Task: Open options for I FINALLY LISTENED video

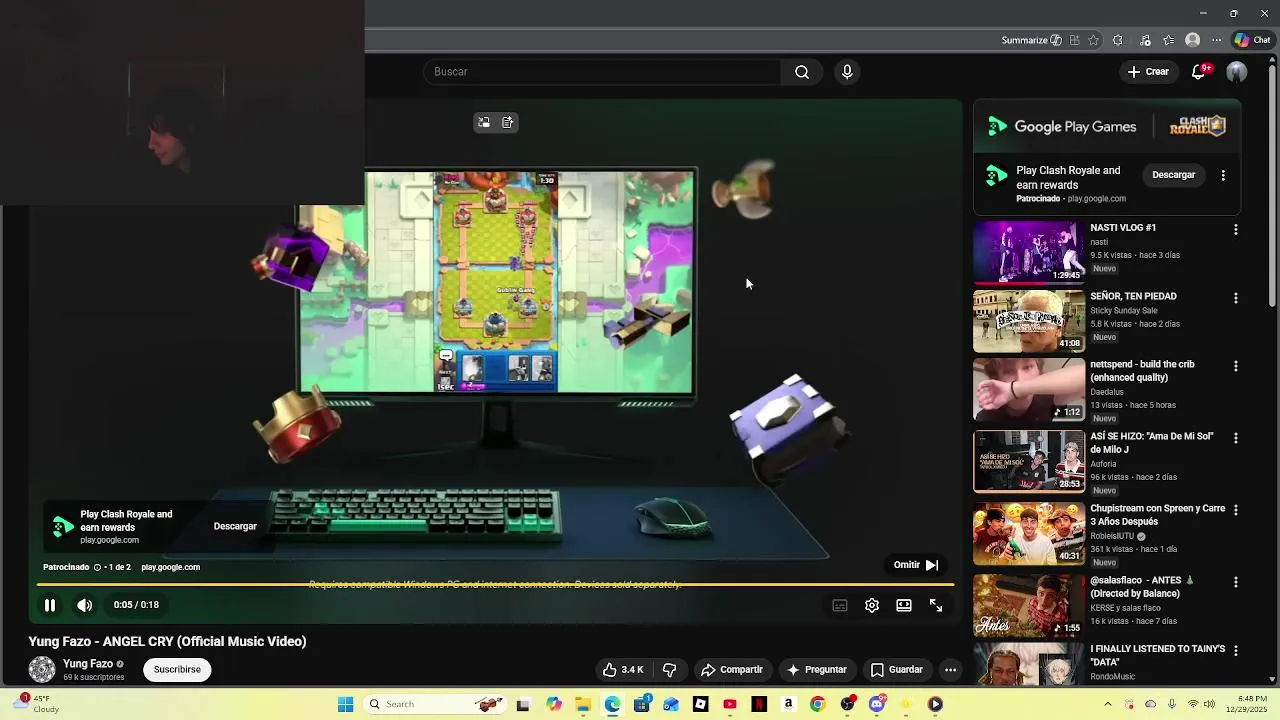Action: click(x=1236, y=650)
